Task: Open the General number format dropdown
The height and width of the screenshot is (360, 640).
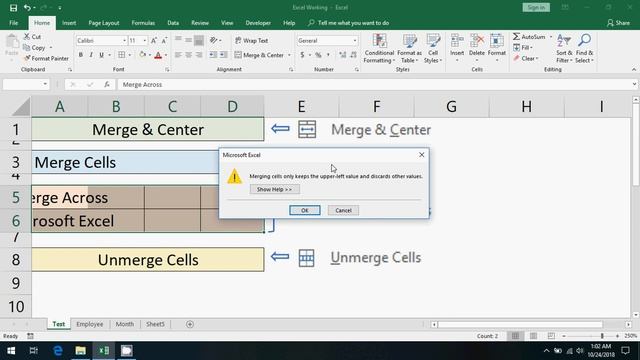Action: click(x=355, y=41)
